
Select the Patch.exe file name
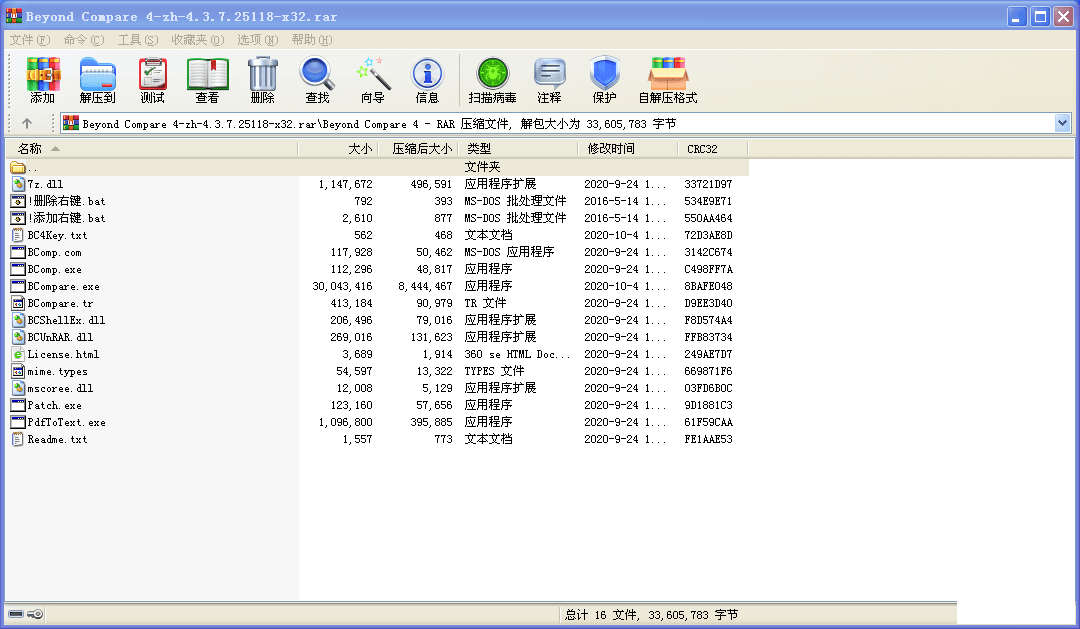(54, 405)
